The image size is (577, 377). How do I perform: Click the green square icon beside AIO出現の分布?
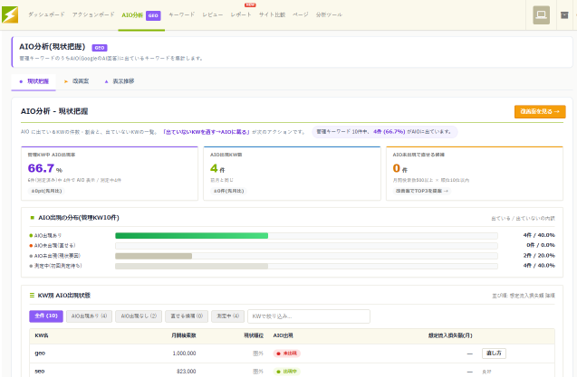tap(32, 218)
